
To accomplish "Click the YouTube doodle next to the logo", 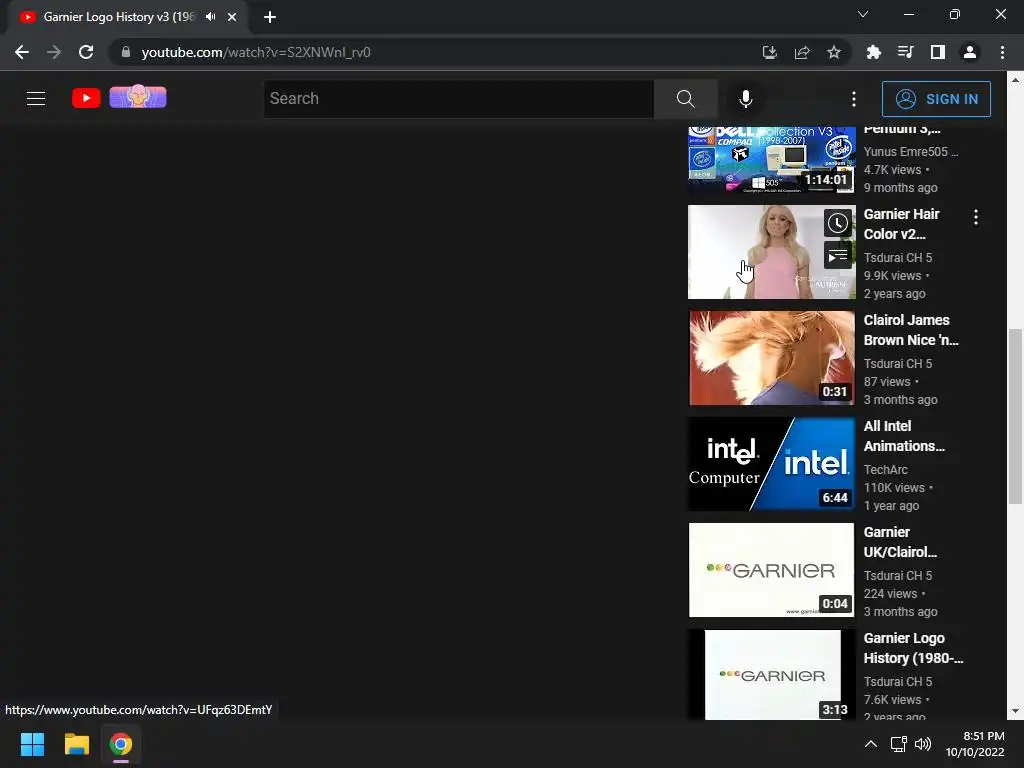I will coord(138,97).
